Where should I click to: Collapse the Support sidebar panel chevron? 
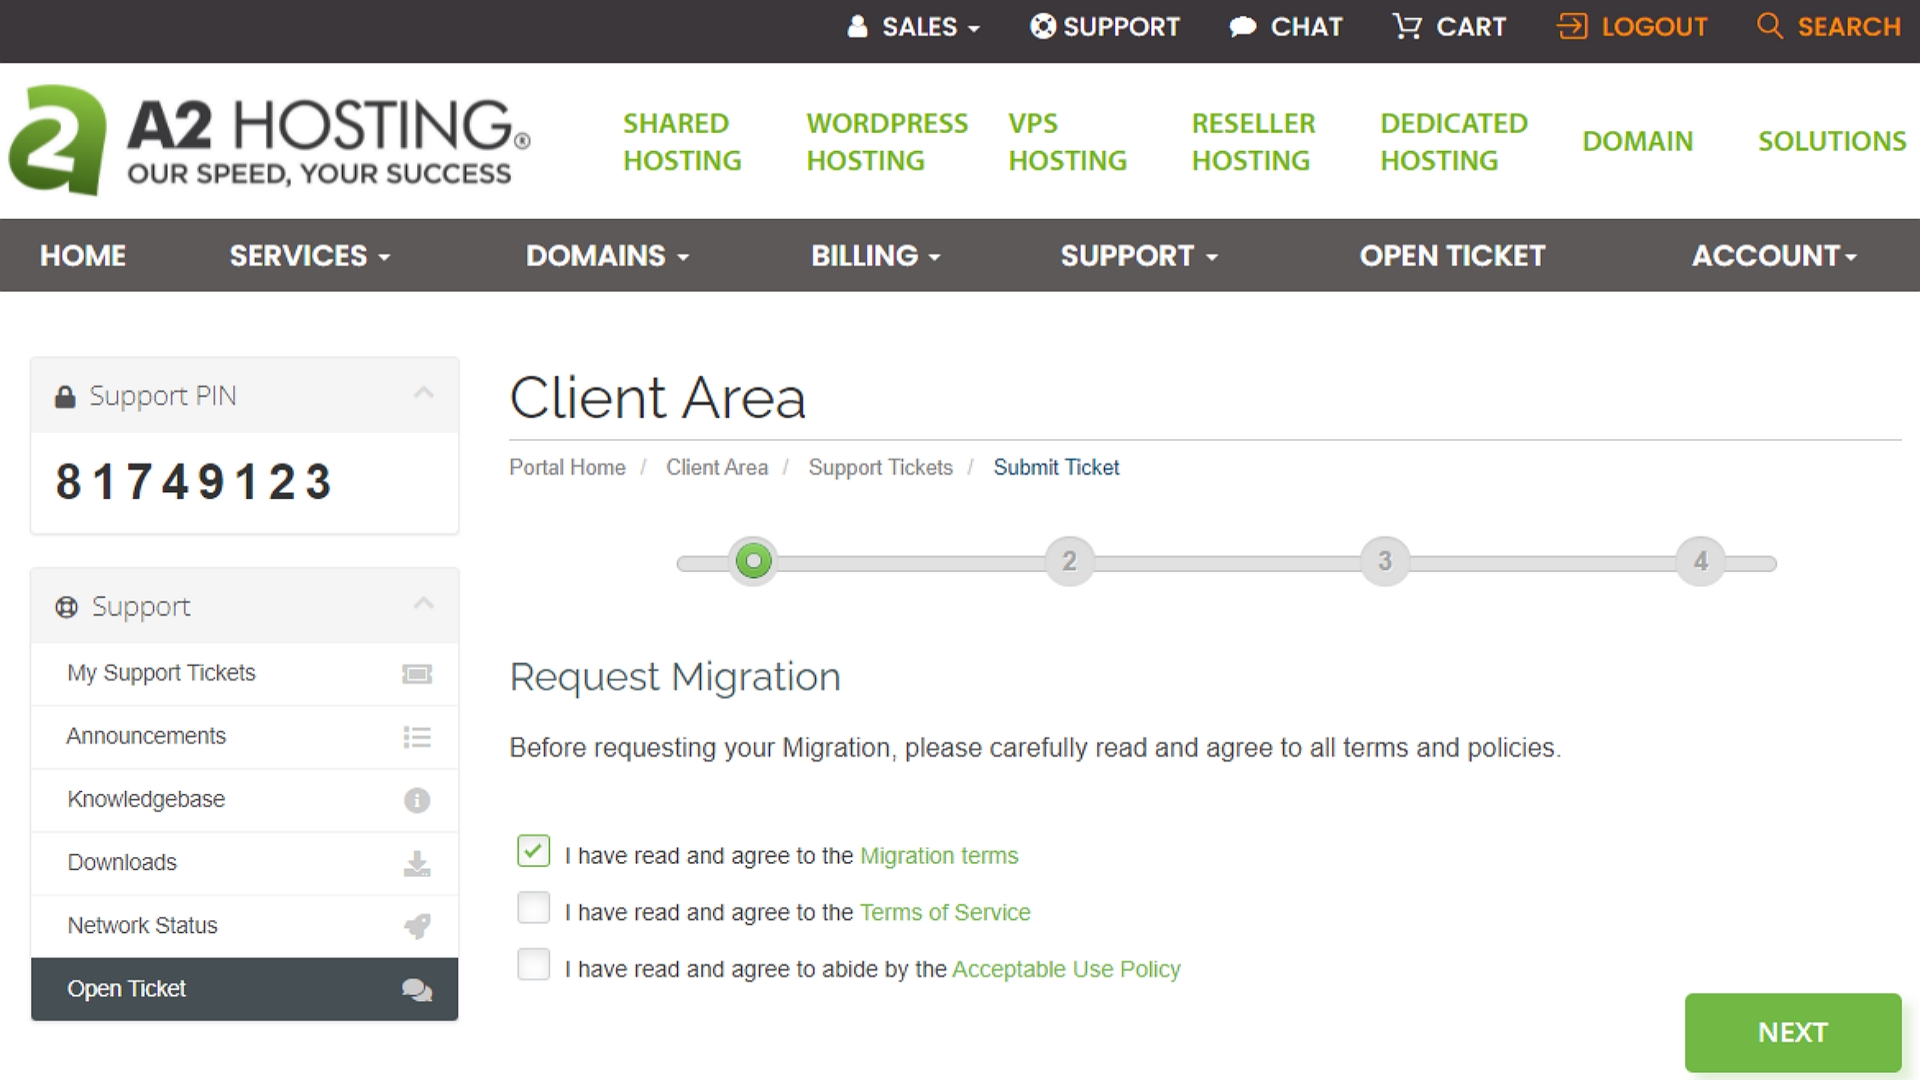(x=424, y=603)
